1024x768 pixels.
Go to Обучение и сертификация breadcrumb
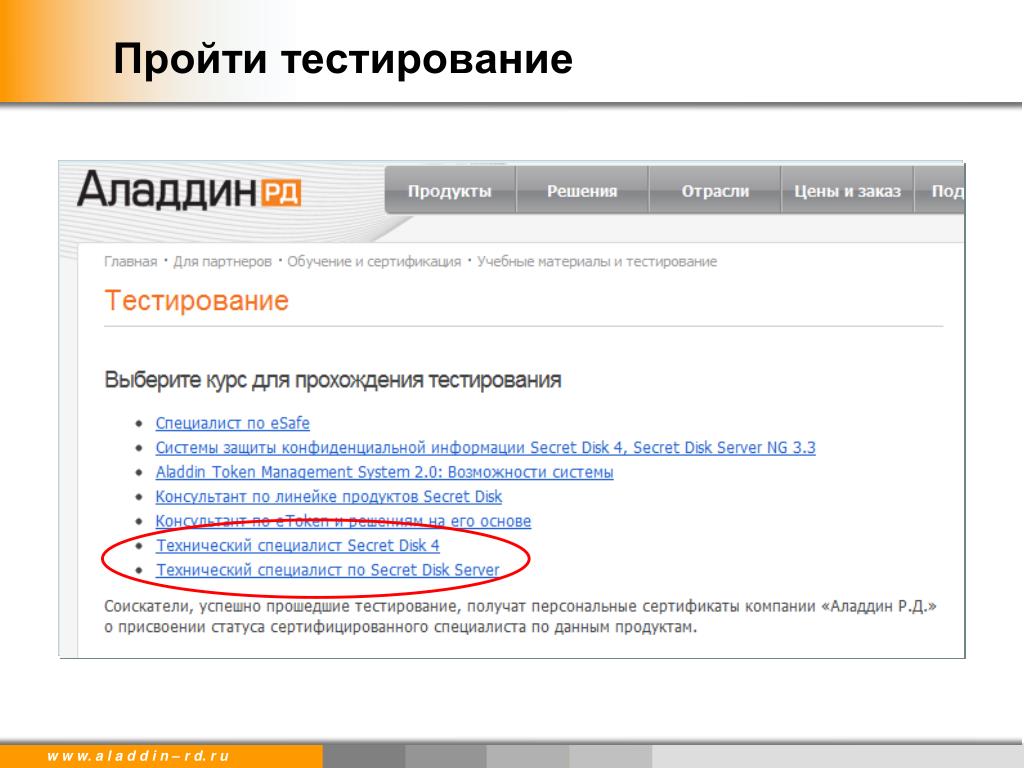click(374, 261)
